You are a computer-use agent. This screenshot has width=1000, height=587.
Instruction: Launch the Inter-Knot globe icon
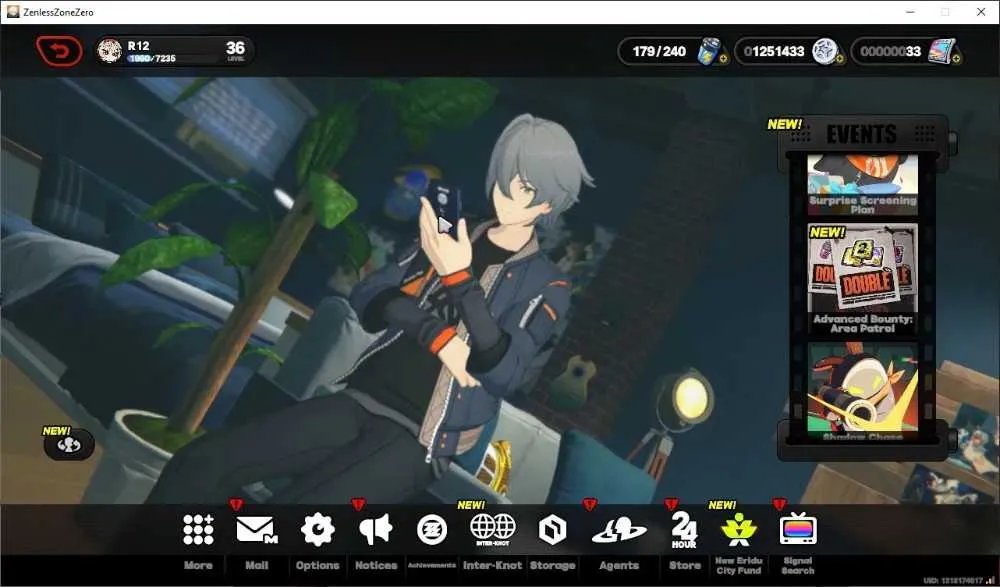(x=492, y=530)
